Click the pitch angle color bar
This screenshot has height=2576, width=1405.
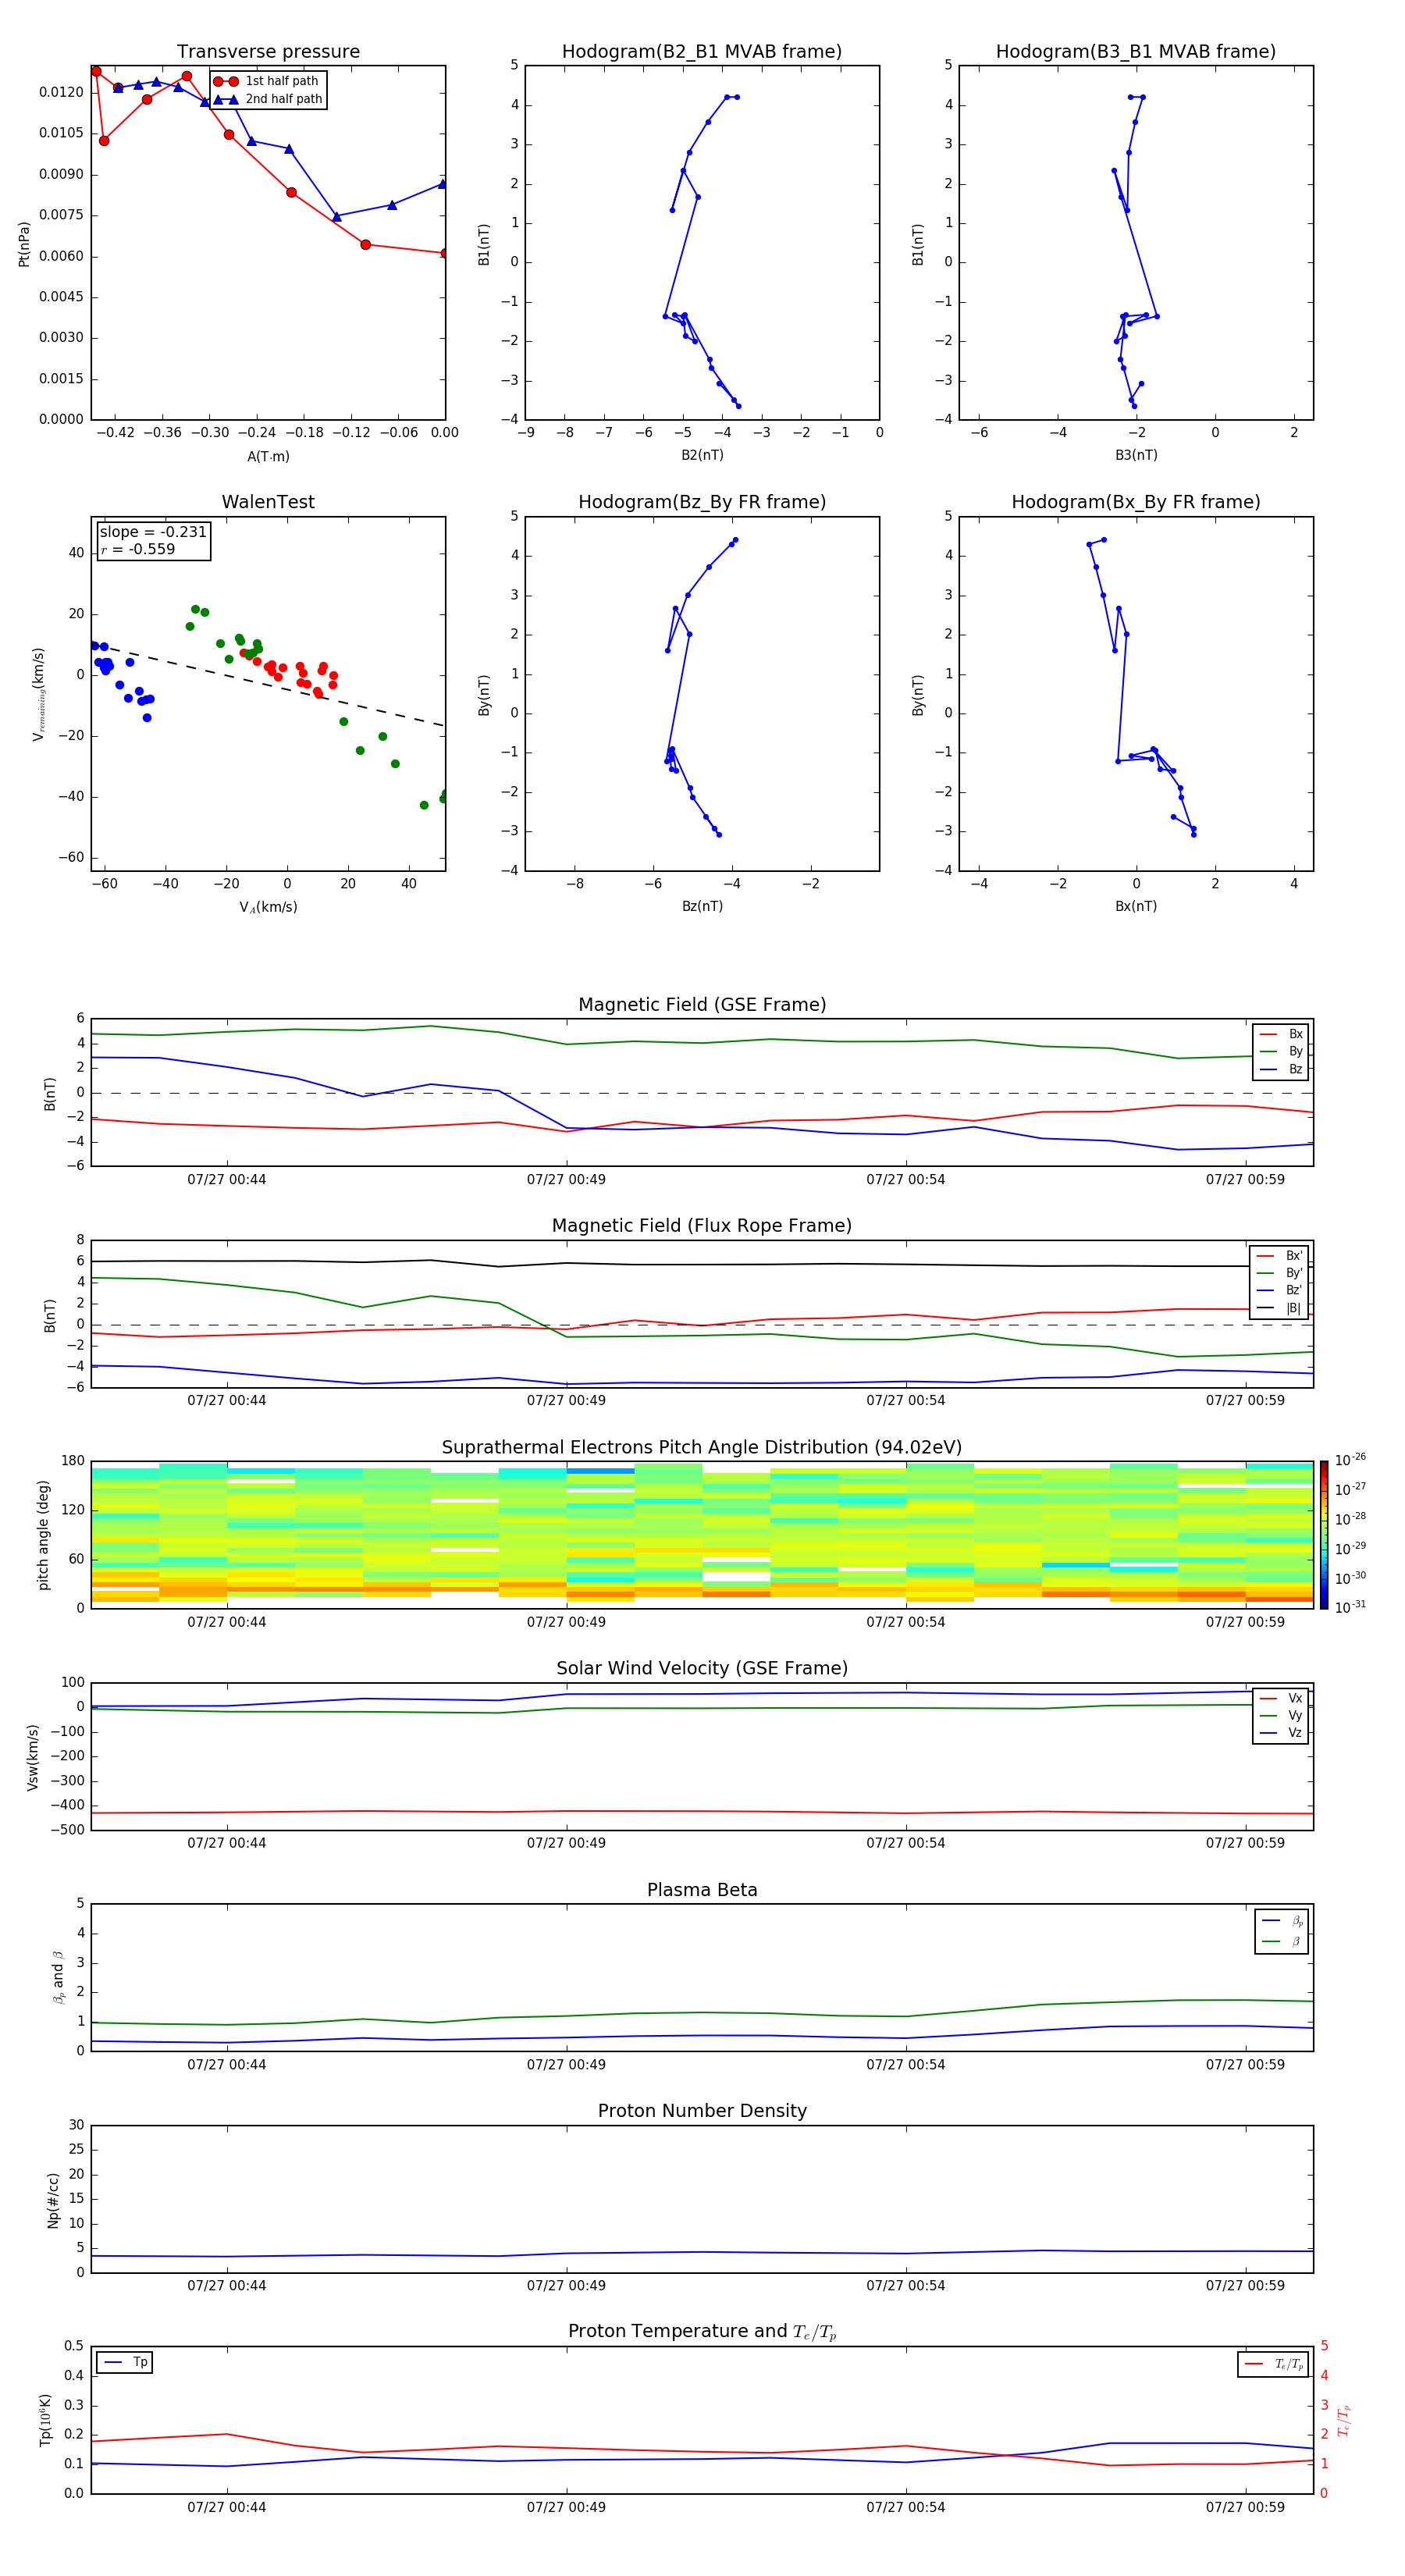tap(1324, 1534)
